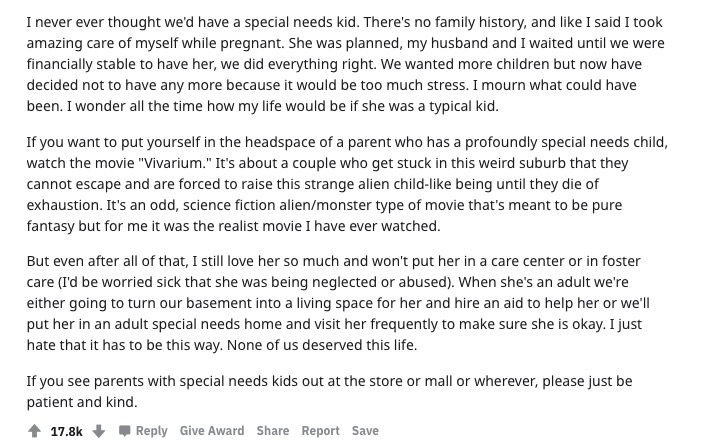Click the paragraph starting "I never ever thought"
The image size is (701, 444).
tap(346, 64)
